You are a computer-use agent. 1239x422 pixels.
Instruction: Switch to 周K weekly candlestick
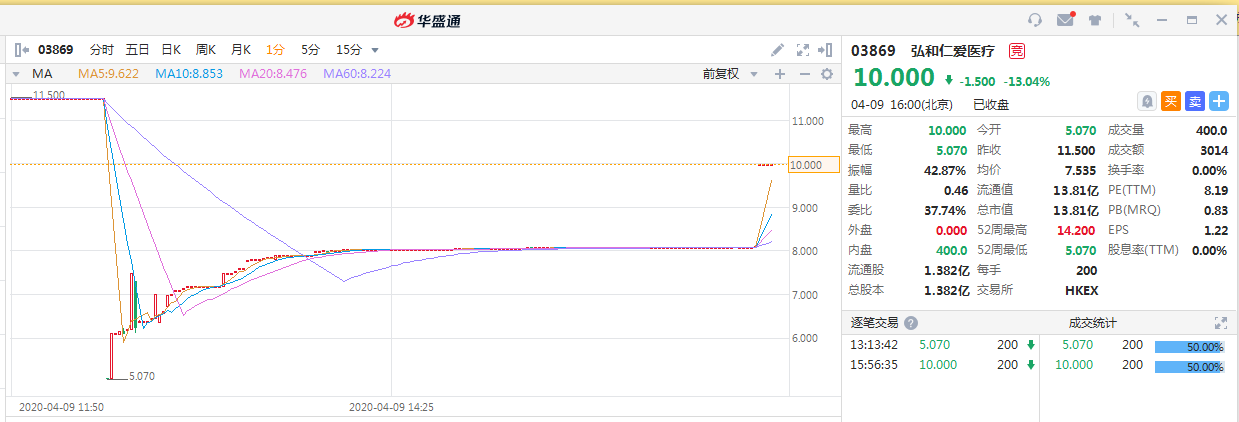(x=206, y=49)
